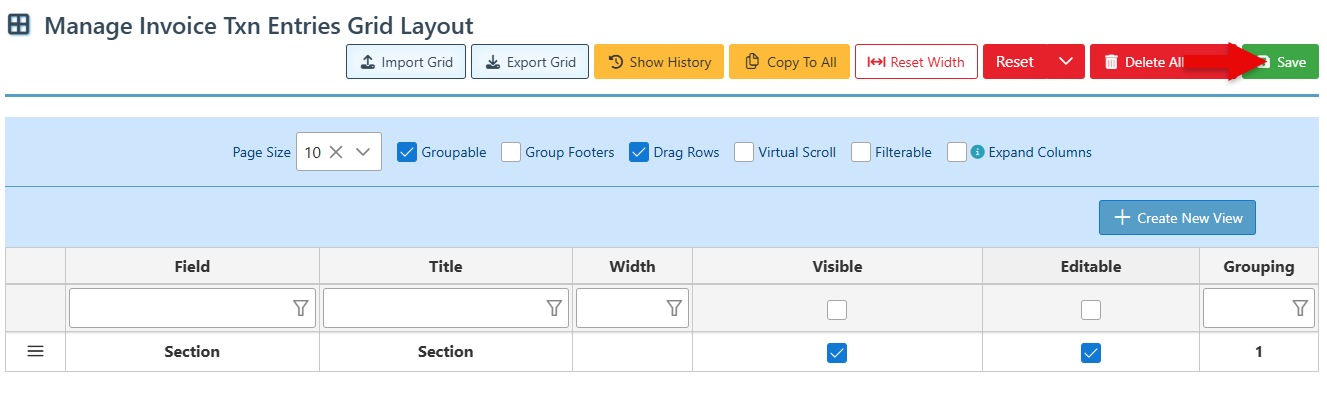Click Create New View button
The width and height of the screenshot is (1327, 396).
point(1177,218)
